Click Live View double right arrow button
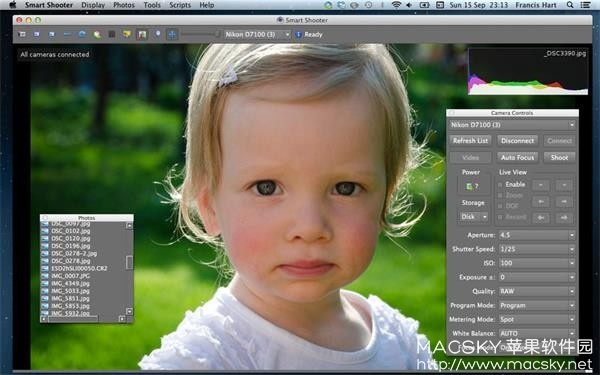The width and height of the screenshot is (600, 375). click(x=564, y=218)
